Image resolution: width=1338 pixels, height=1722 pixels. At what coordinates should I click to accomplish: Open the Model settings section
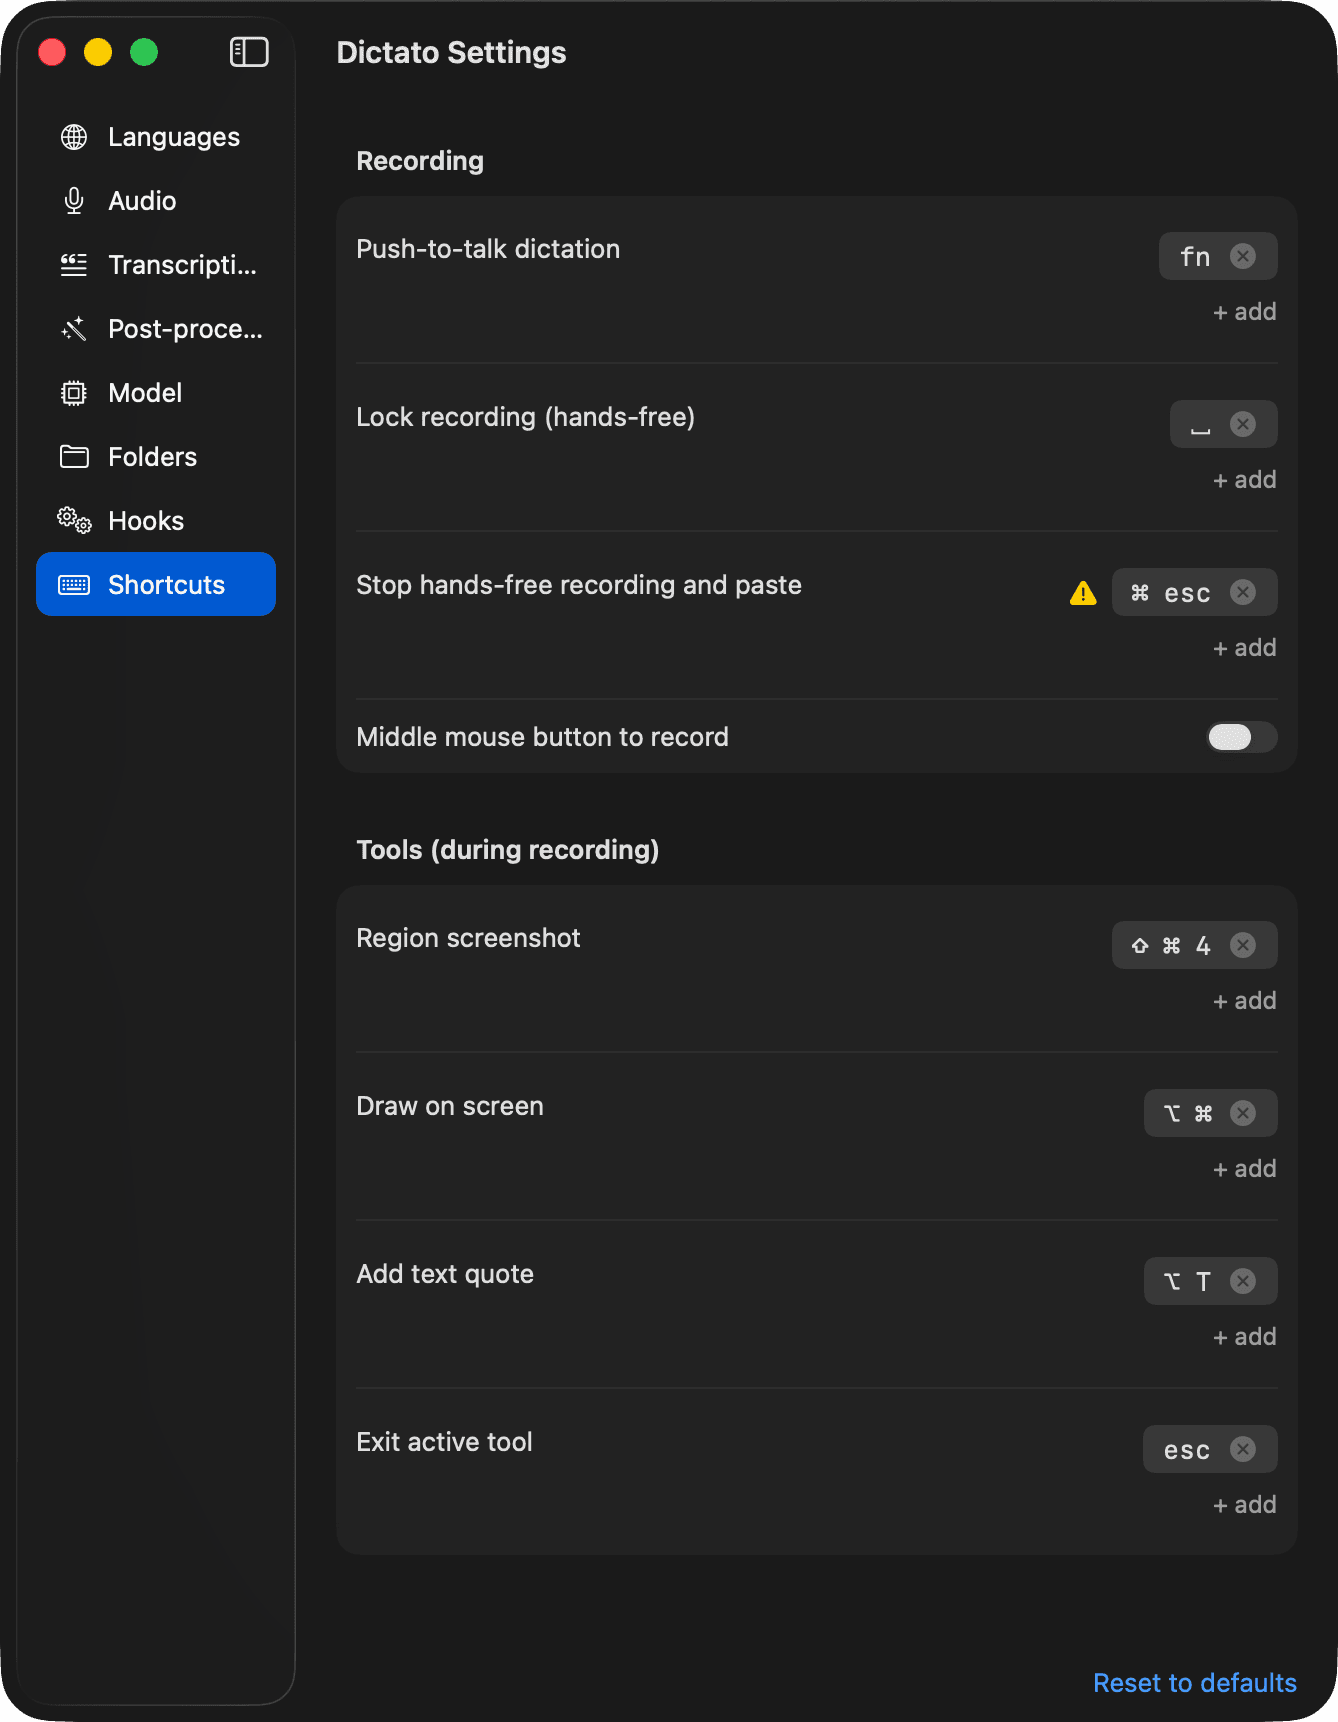pos(156,393)
